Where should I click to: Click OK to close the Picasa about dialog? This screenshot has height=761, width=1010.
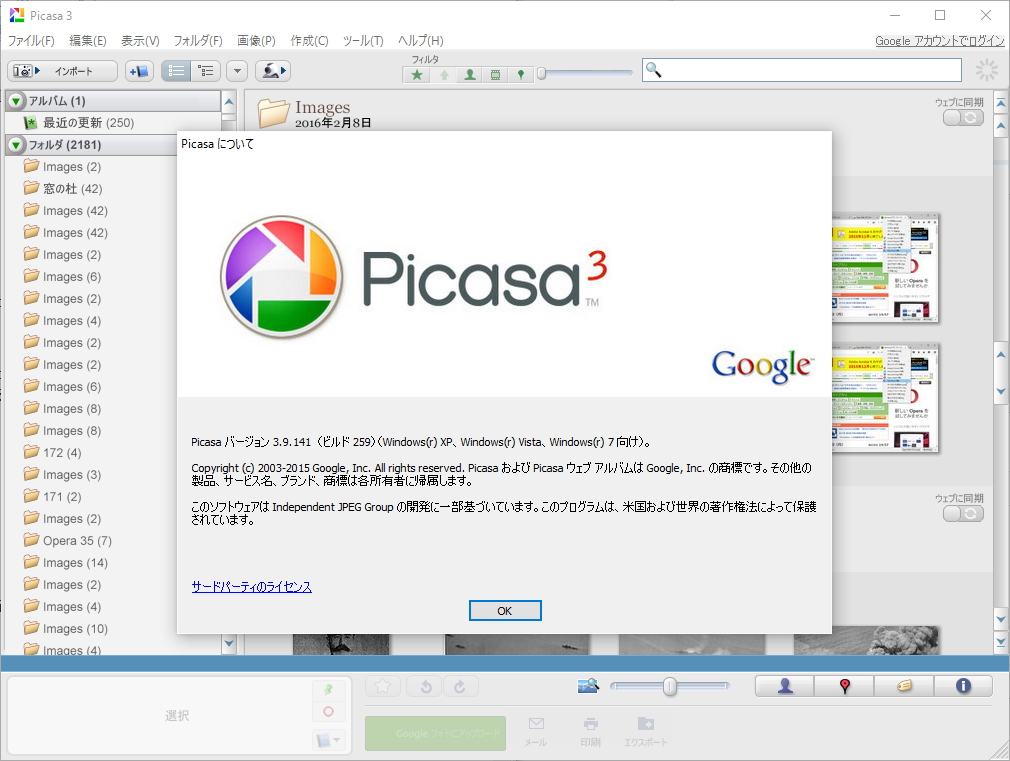click(505, 610)
